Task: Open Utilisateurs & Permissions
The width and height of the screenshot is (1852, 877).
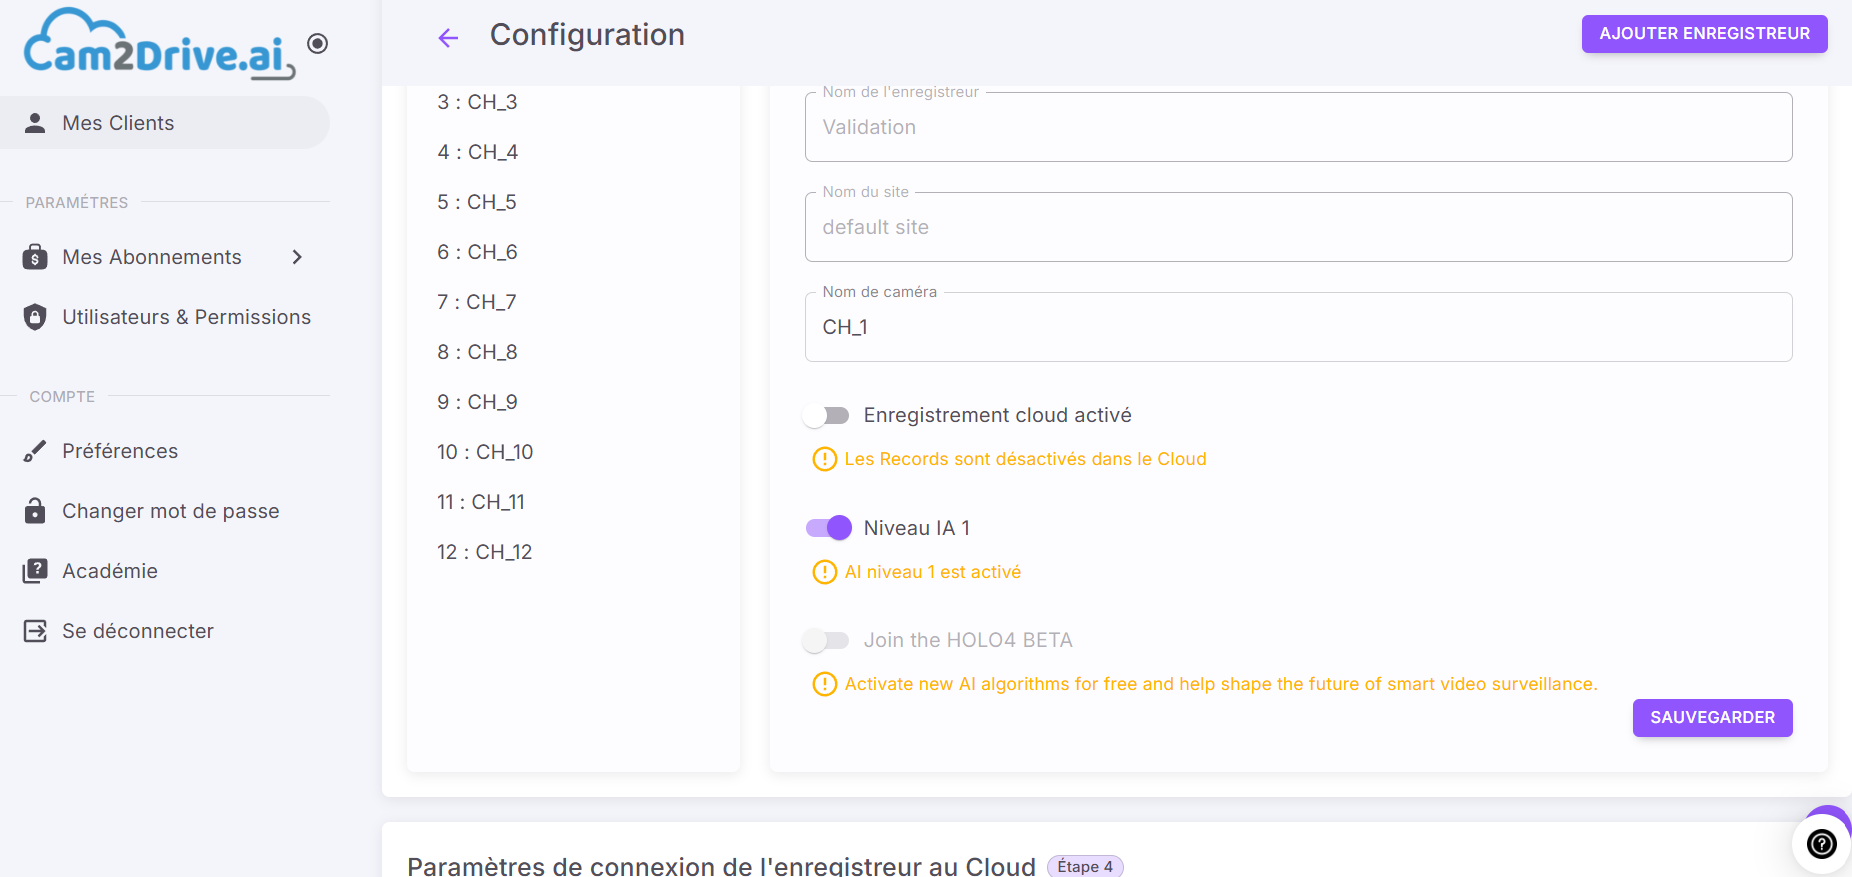Action: [165, 317]
